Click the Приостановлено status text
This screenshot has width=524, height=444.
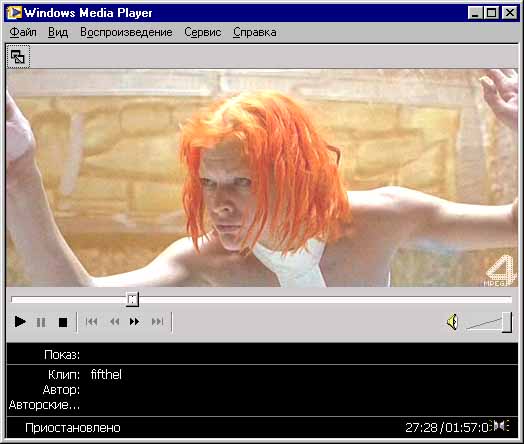[73, 428]
